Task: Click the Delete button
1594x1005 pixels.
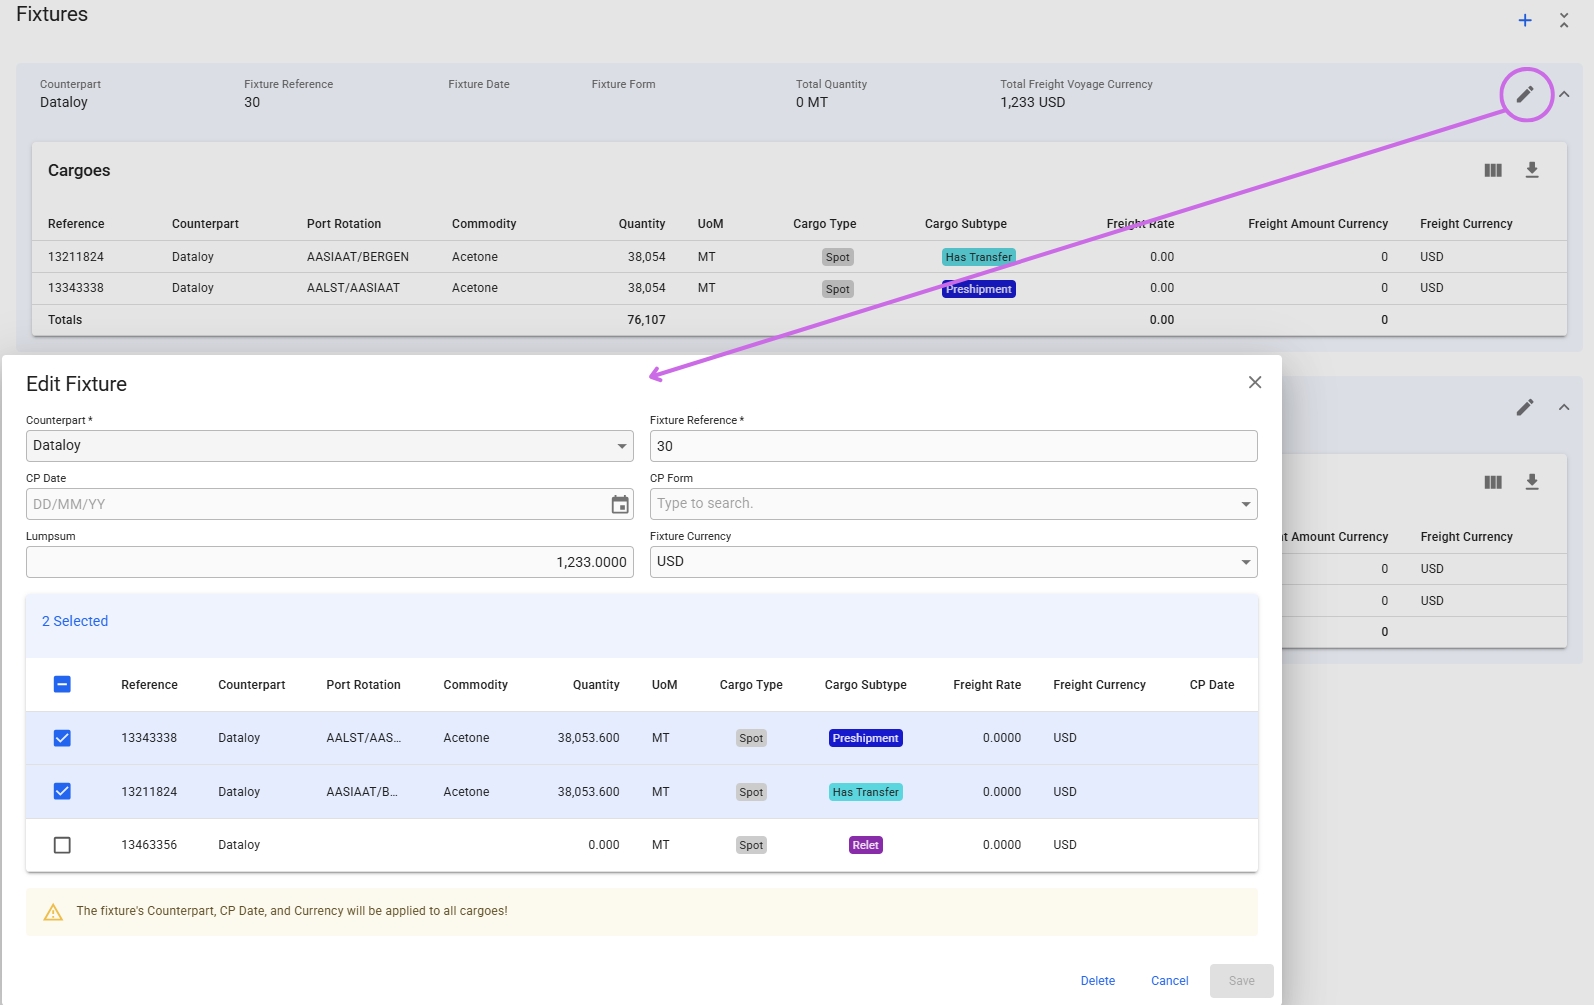Action: pos(1097,981)
